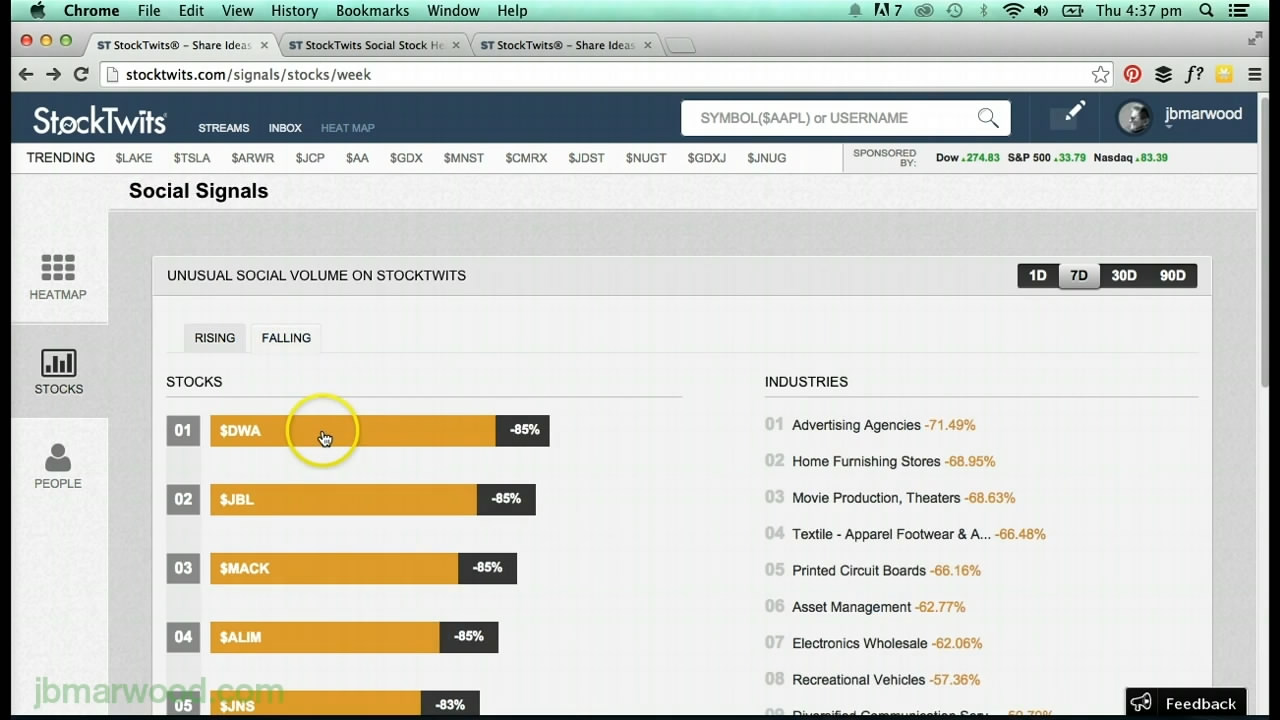Open a new browser tab

[680, 45]
